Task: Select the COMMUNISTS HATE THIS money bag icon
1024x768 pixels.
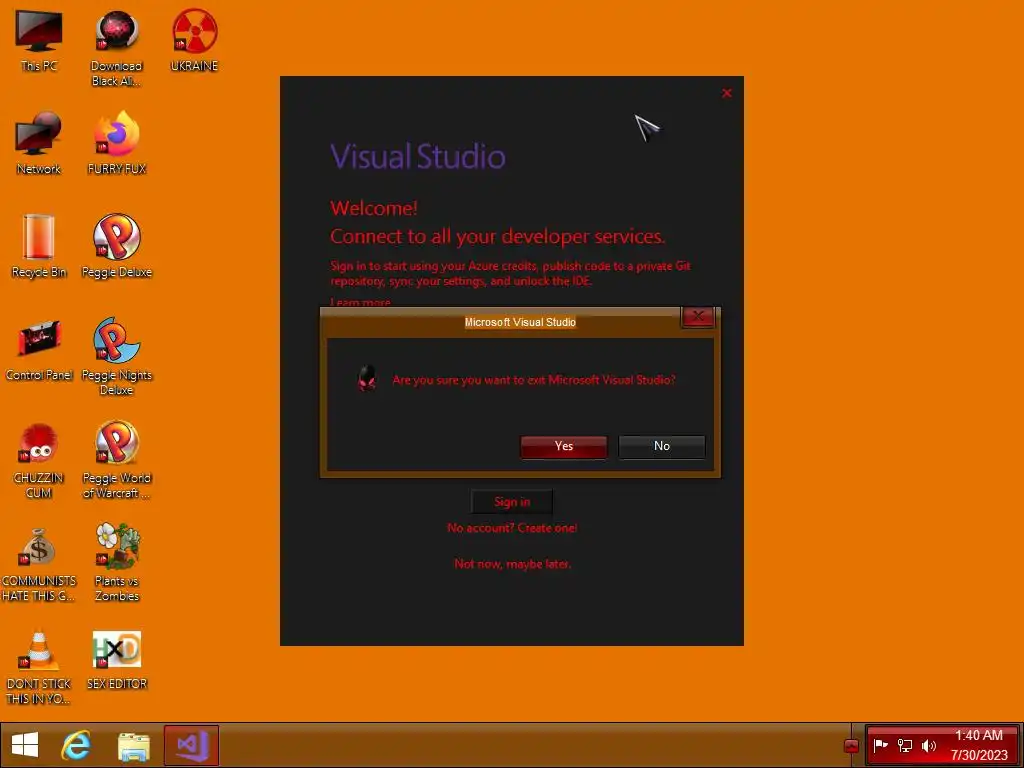Action: [x=39, y=564]
